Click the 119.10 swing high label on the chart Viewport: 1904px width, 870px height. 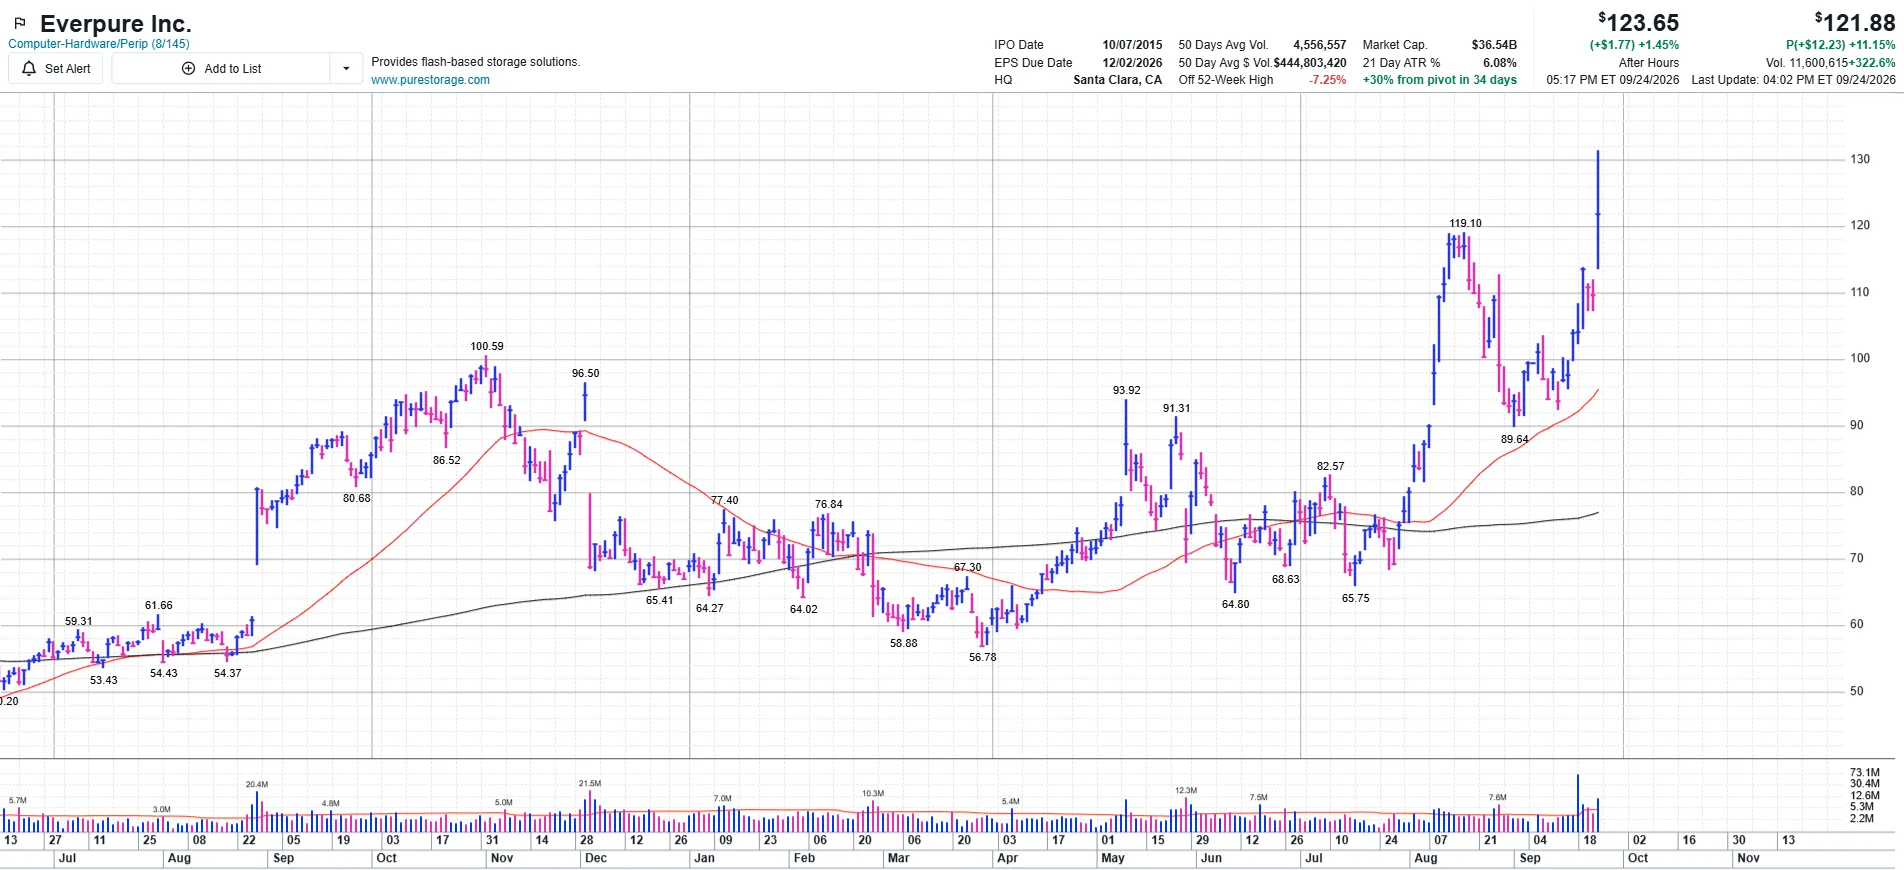coord(1466,224)
